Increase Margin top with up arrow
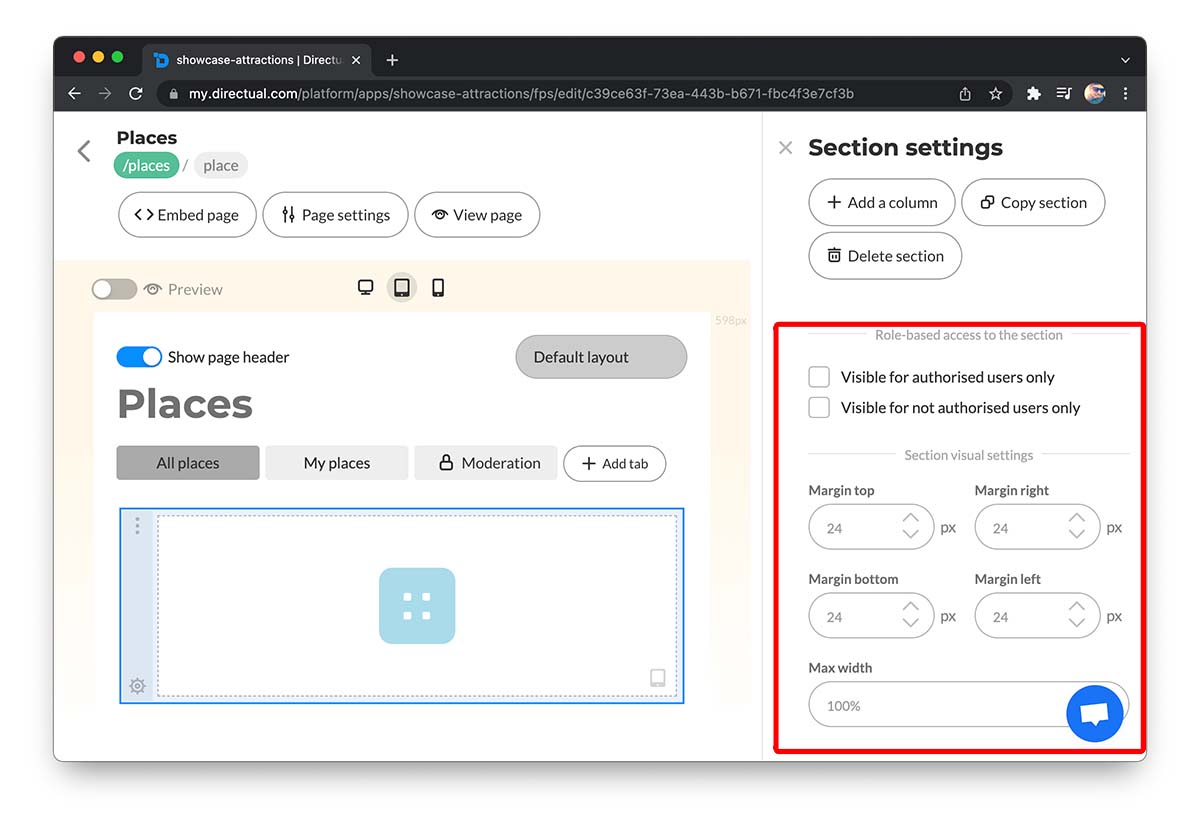This screenshot has width=1200, height=832. tap(910, 519)
